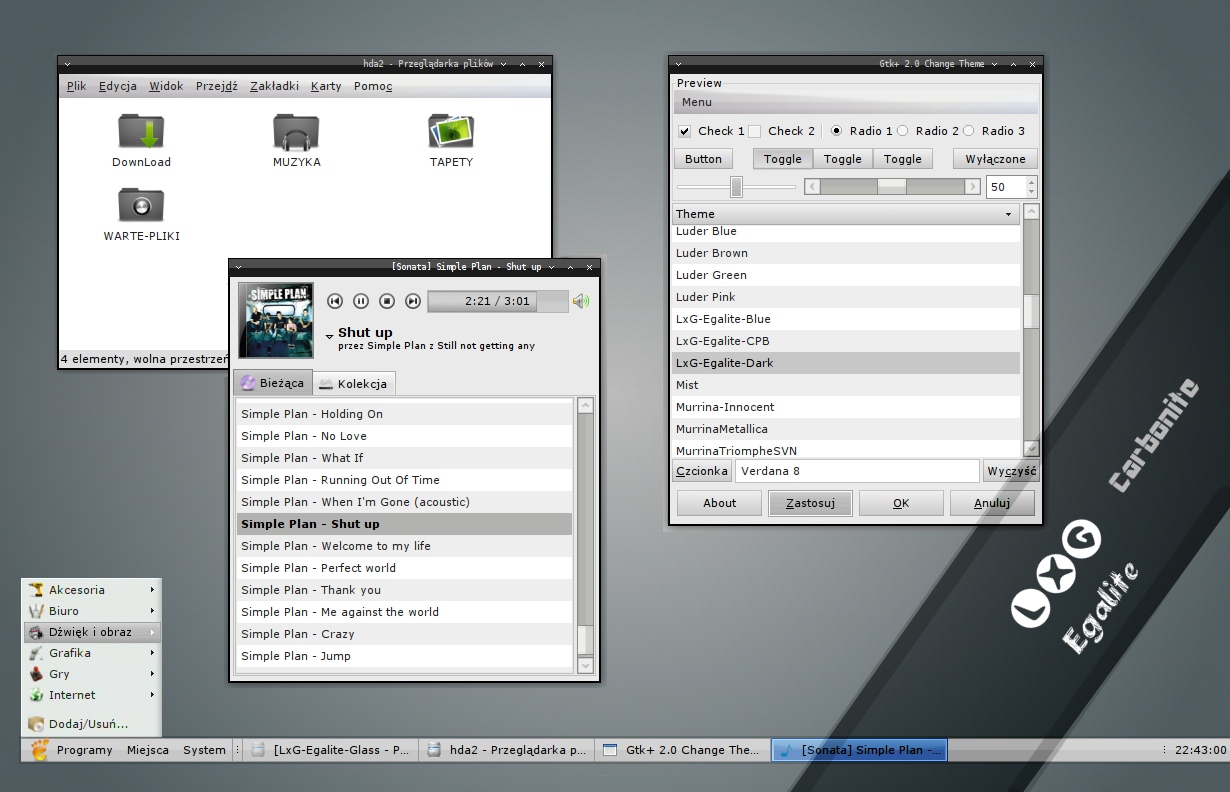This screenshot has height=792, width=1230.
Task: Expand the Akcesoria submenu
Action: 153,590
